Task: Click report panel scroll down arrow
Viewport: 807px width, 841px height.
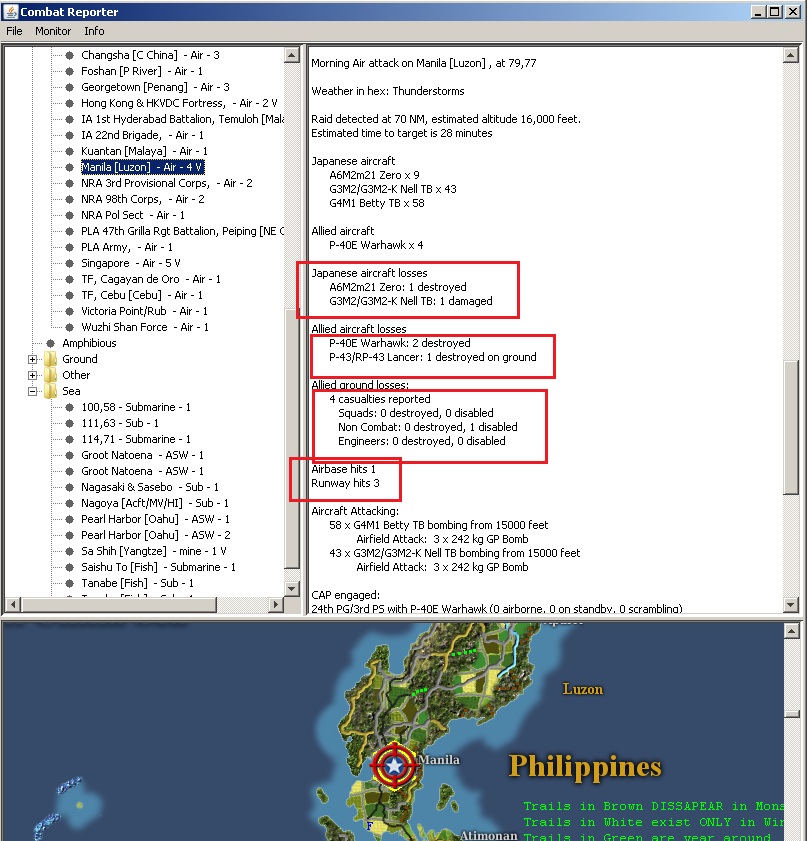Action: [x=791, y=604]
